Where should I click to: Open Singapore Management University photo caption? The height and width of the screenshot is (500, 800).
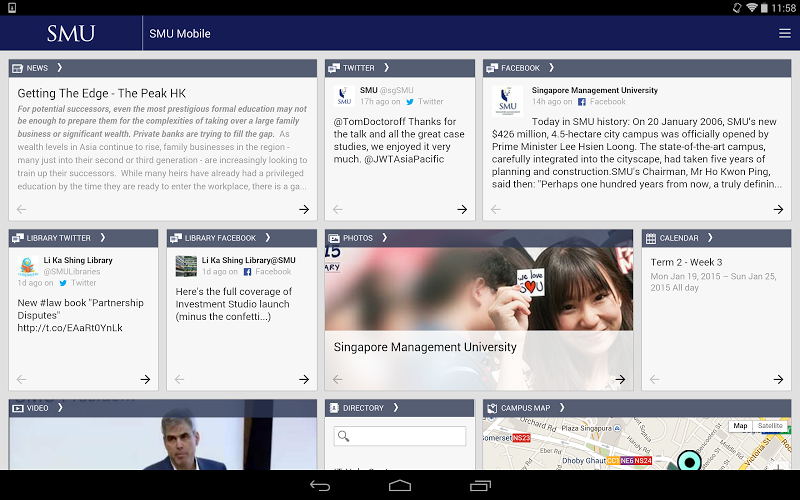click(425, 347)
